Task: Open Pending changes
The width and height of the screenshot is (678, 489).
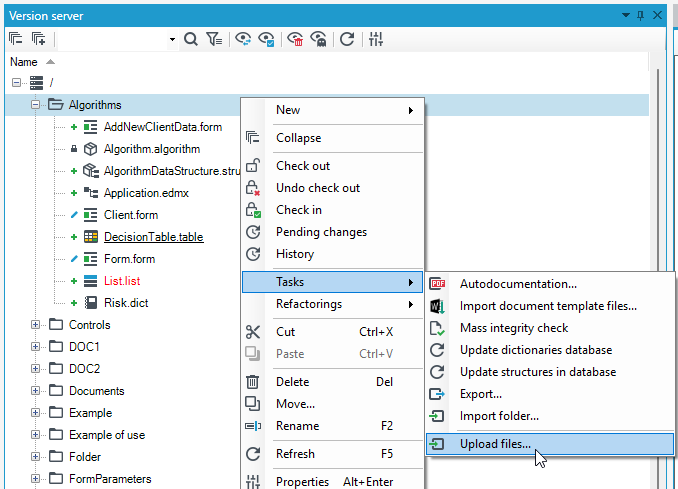Action: click(x=333, y=232)
